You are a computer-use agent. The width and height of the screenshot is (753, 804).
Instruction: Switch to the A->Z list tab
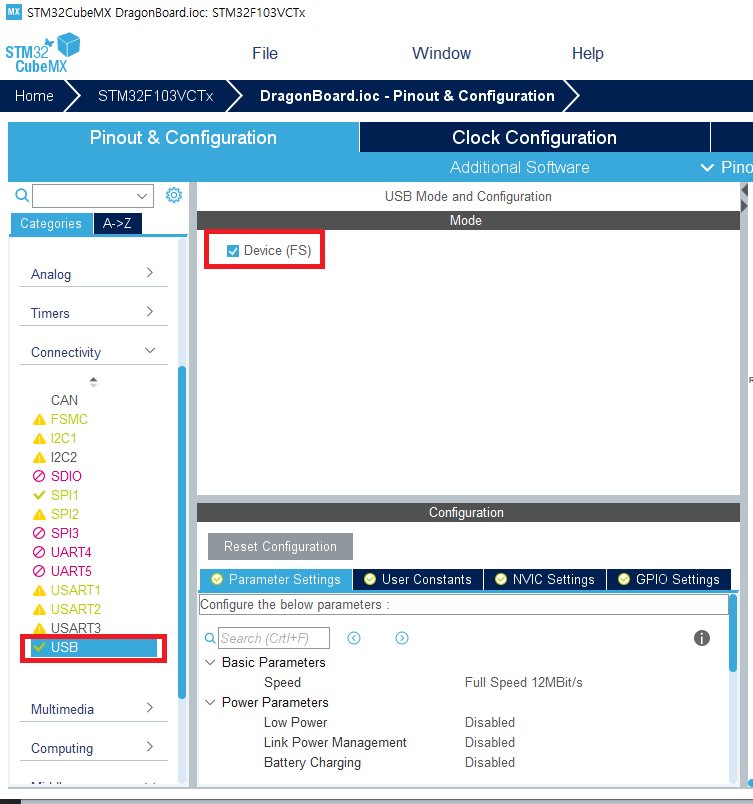(117, 224)
